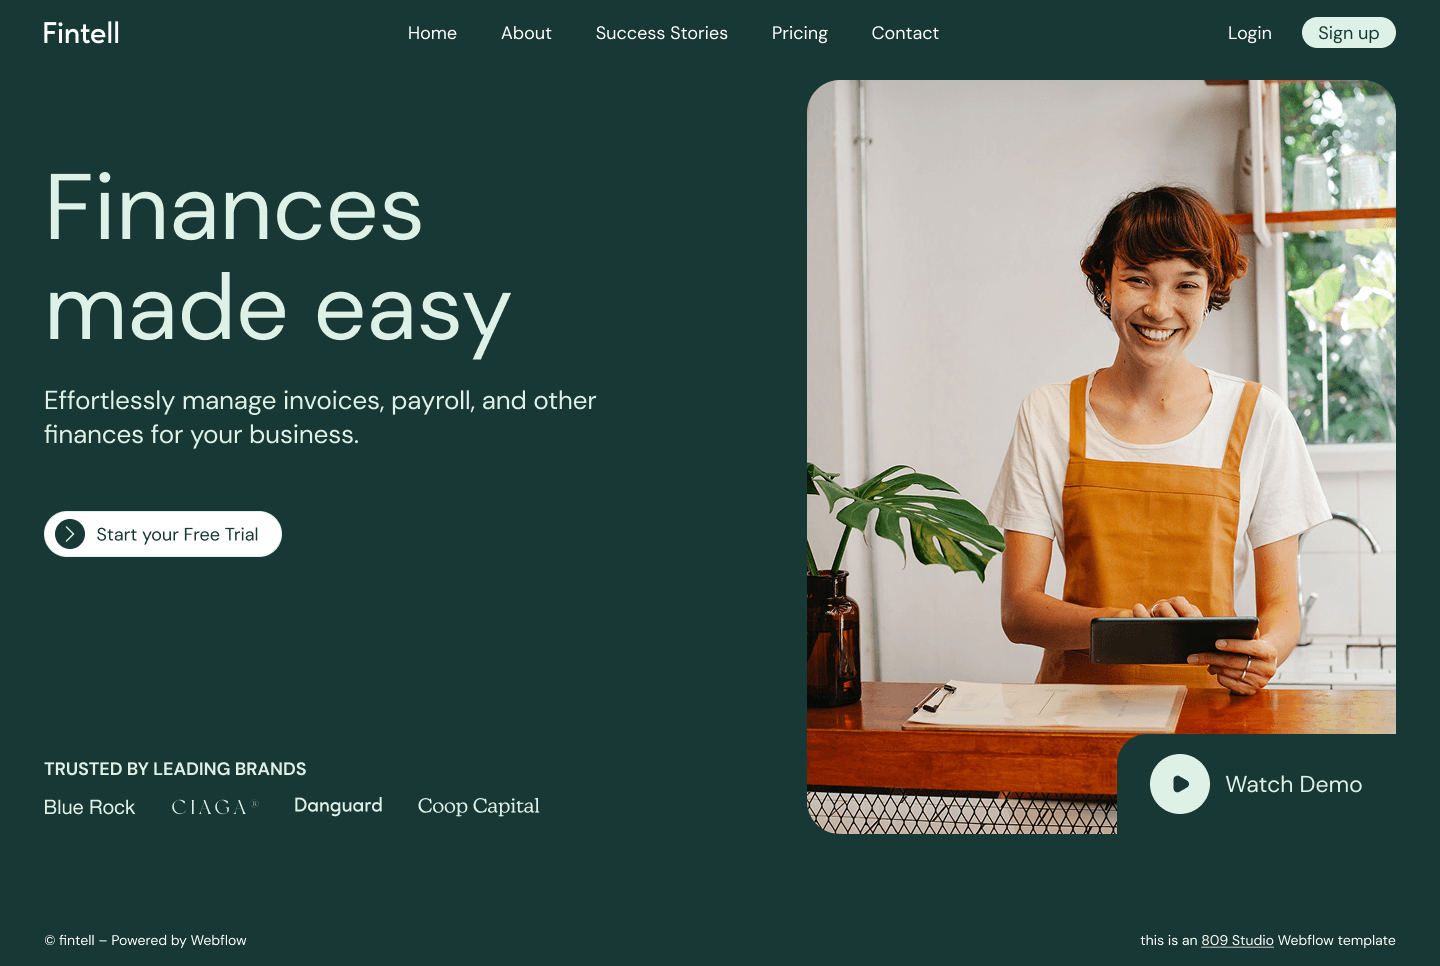Select the Pricing nav link

click(800, 33)
